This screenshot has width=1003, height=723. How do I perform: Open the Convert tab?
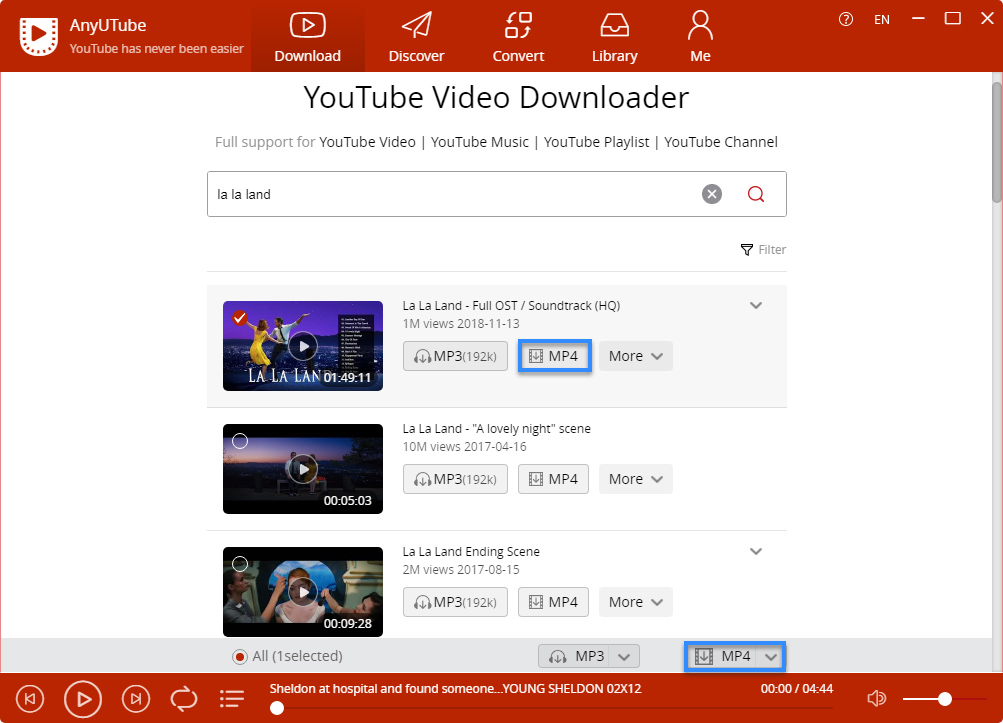tap(518, 37)
